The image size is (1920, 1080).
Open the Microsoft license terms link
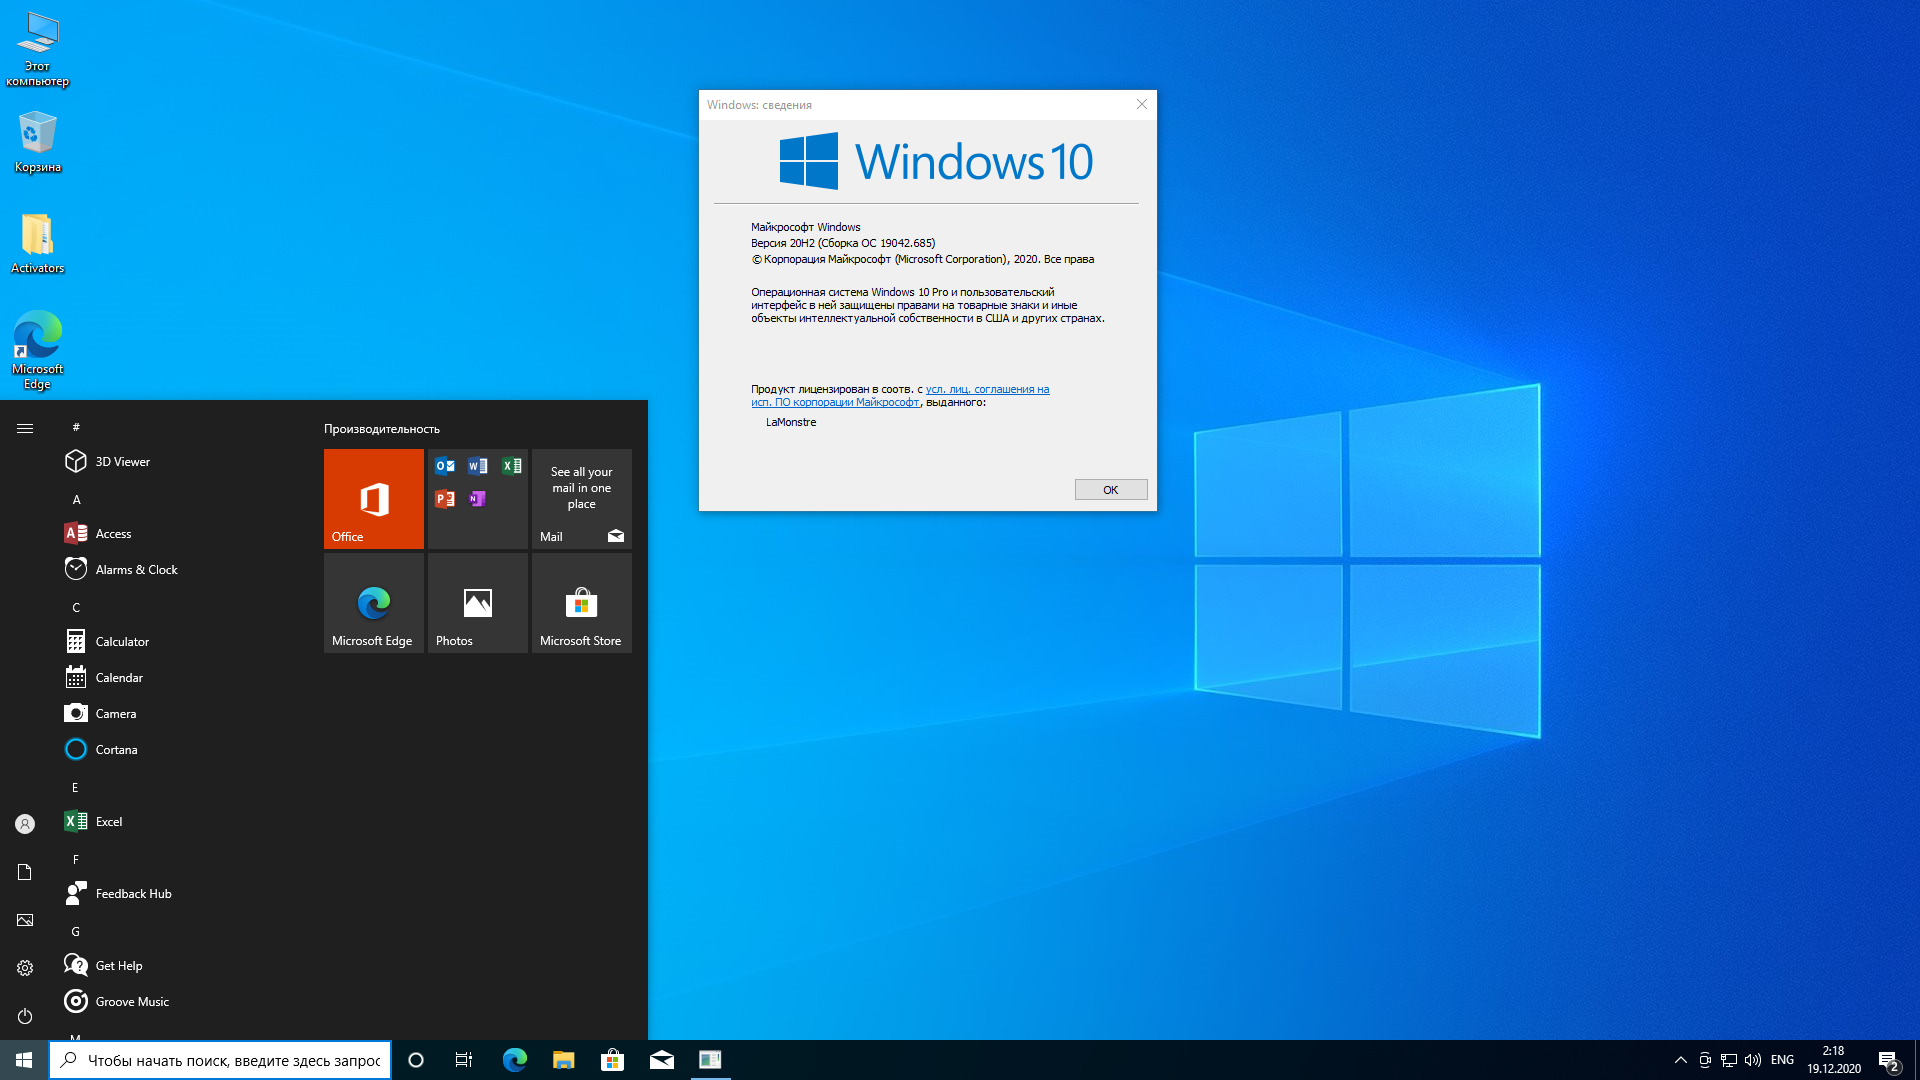(x=986, y=389)
